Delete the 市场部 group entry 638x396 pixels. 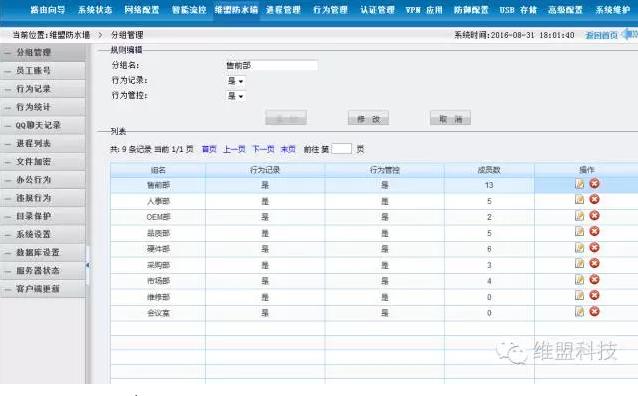pyautogui.click(x=594, y=280)
